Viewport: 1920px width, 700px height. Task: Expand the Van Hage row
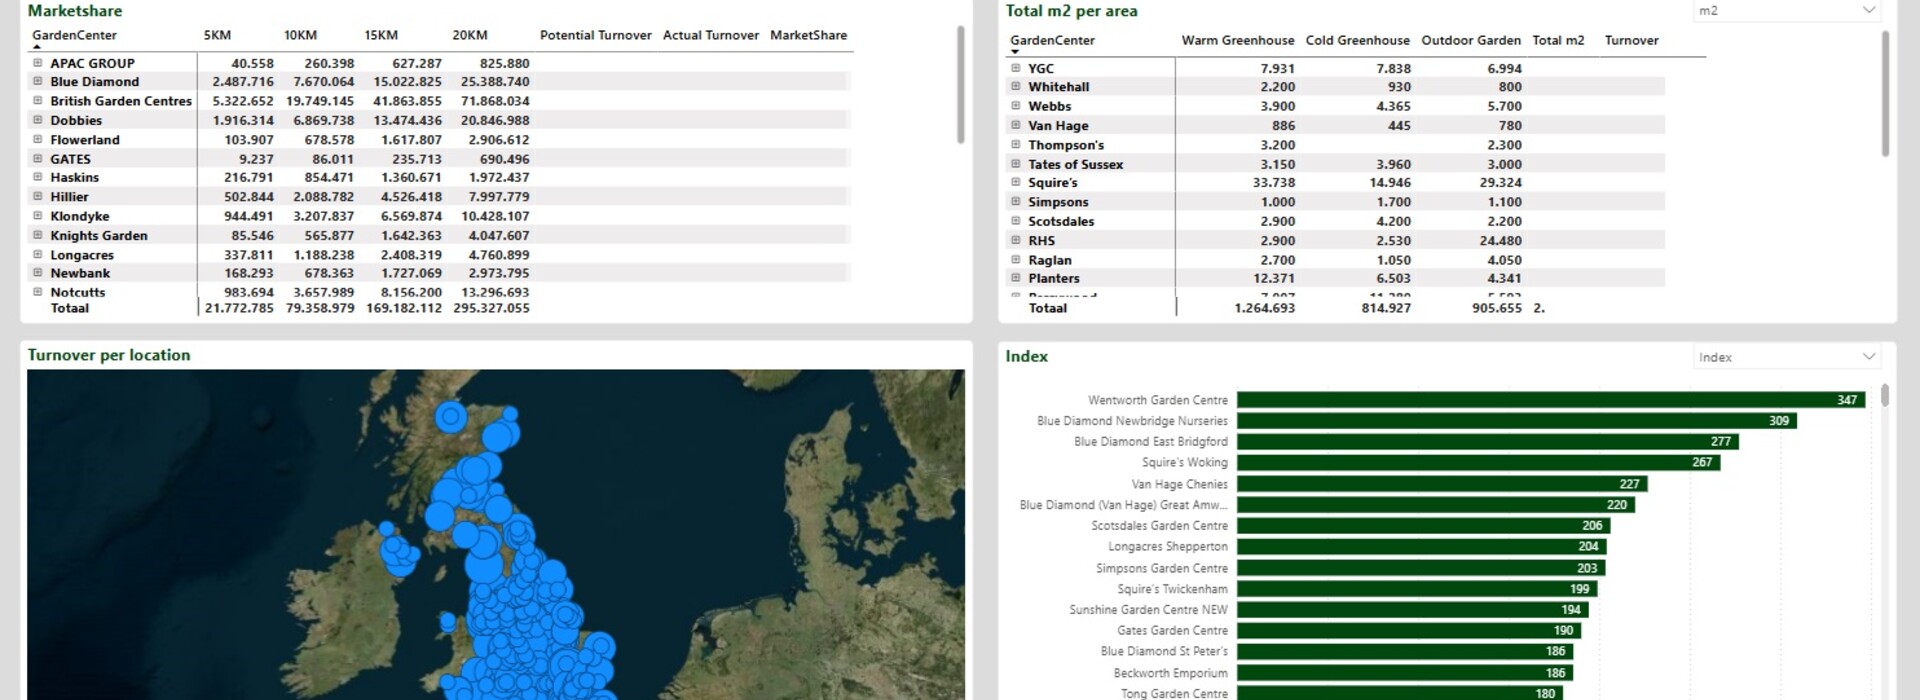click(1015, 125)
